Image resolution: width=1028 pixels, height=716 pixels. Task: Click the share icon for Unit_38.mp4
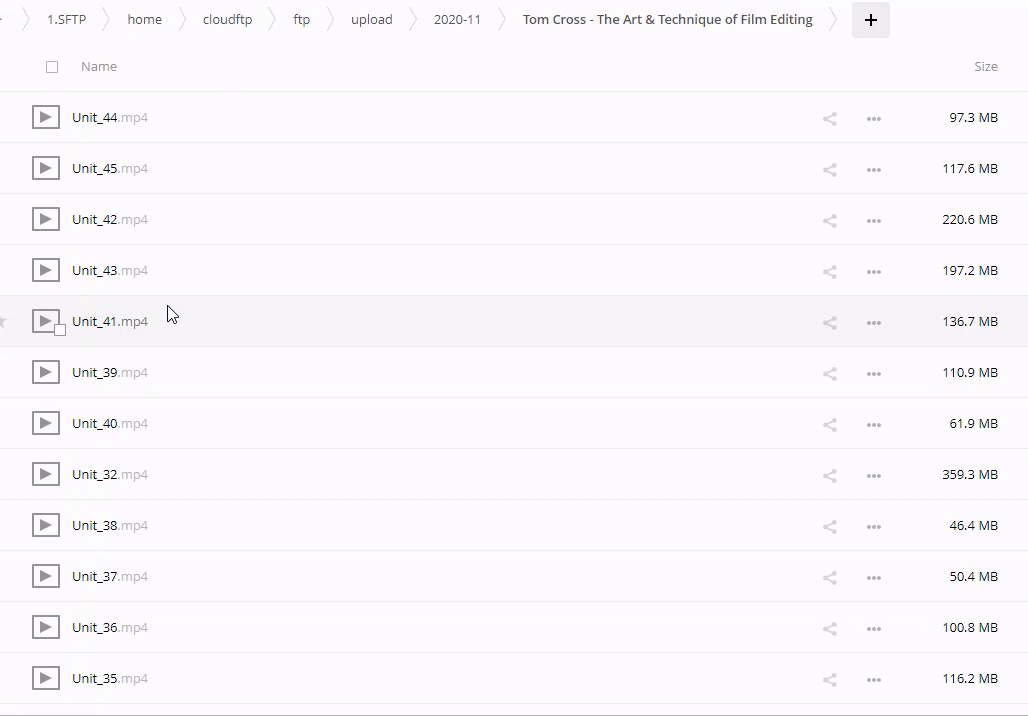pyautogui.click(x=829, y=526)
